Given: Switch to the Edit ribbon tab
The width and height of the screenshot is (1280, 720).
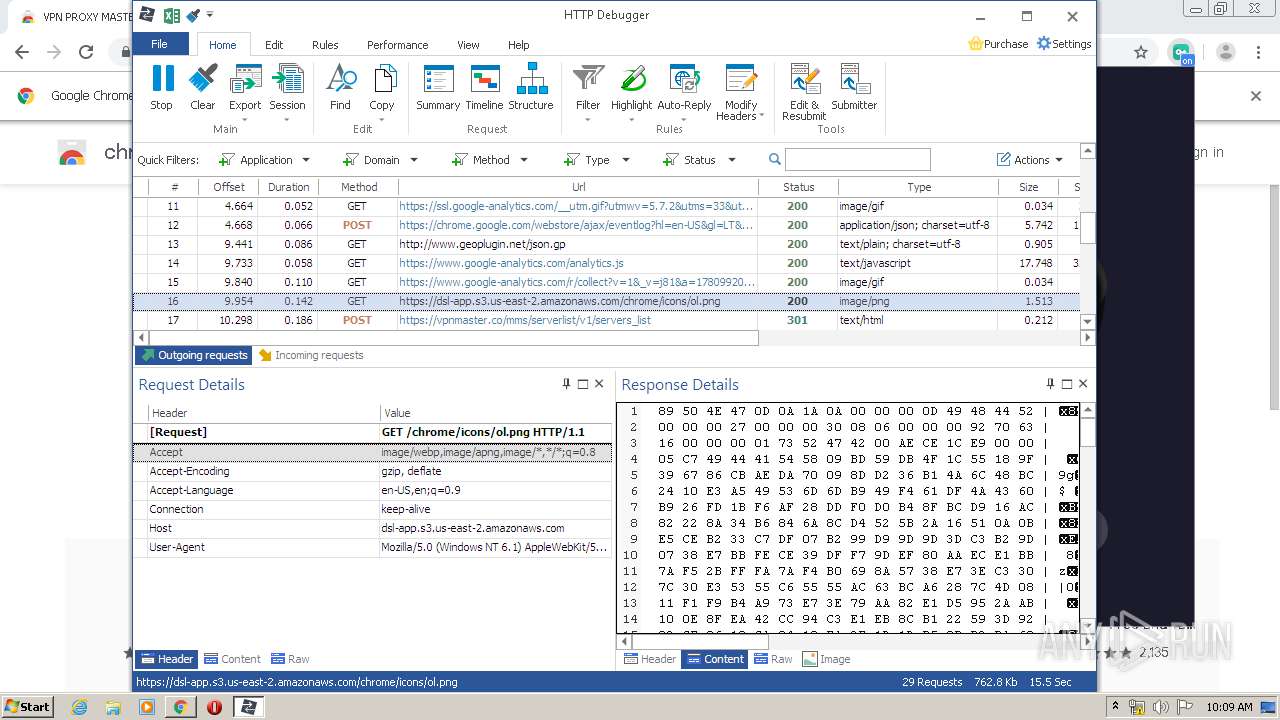Looking at the screenshot, I should 274,45.
